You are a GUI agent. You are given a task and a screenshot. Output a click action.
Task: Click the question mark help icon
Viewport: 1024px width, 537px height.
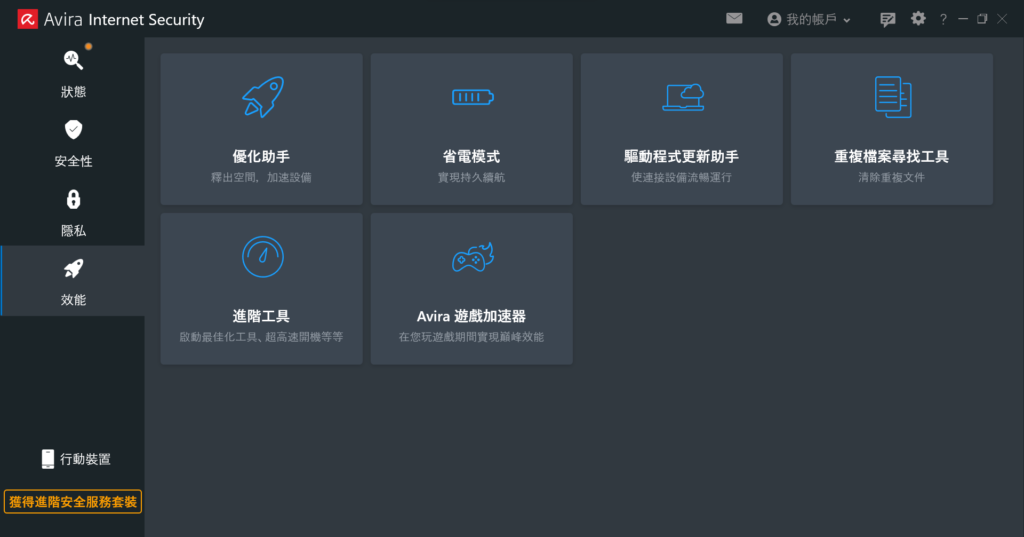pyautogui.click(x=943, y=19)
